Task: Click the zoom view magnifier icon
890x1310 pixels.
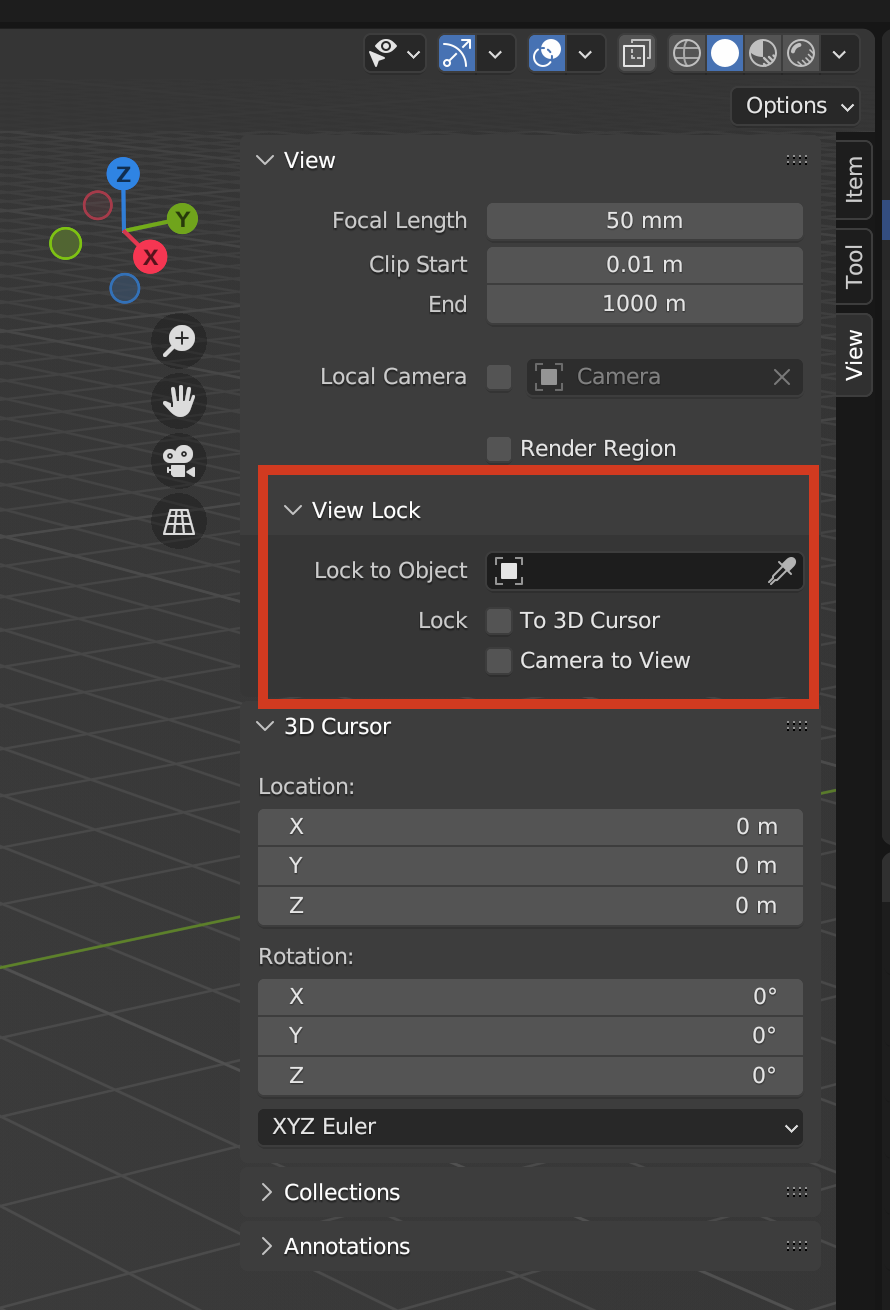Action: [x=179, y=340]
